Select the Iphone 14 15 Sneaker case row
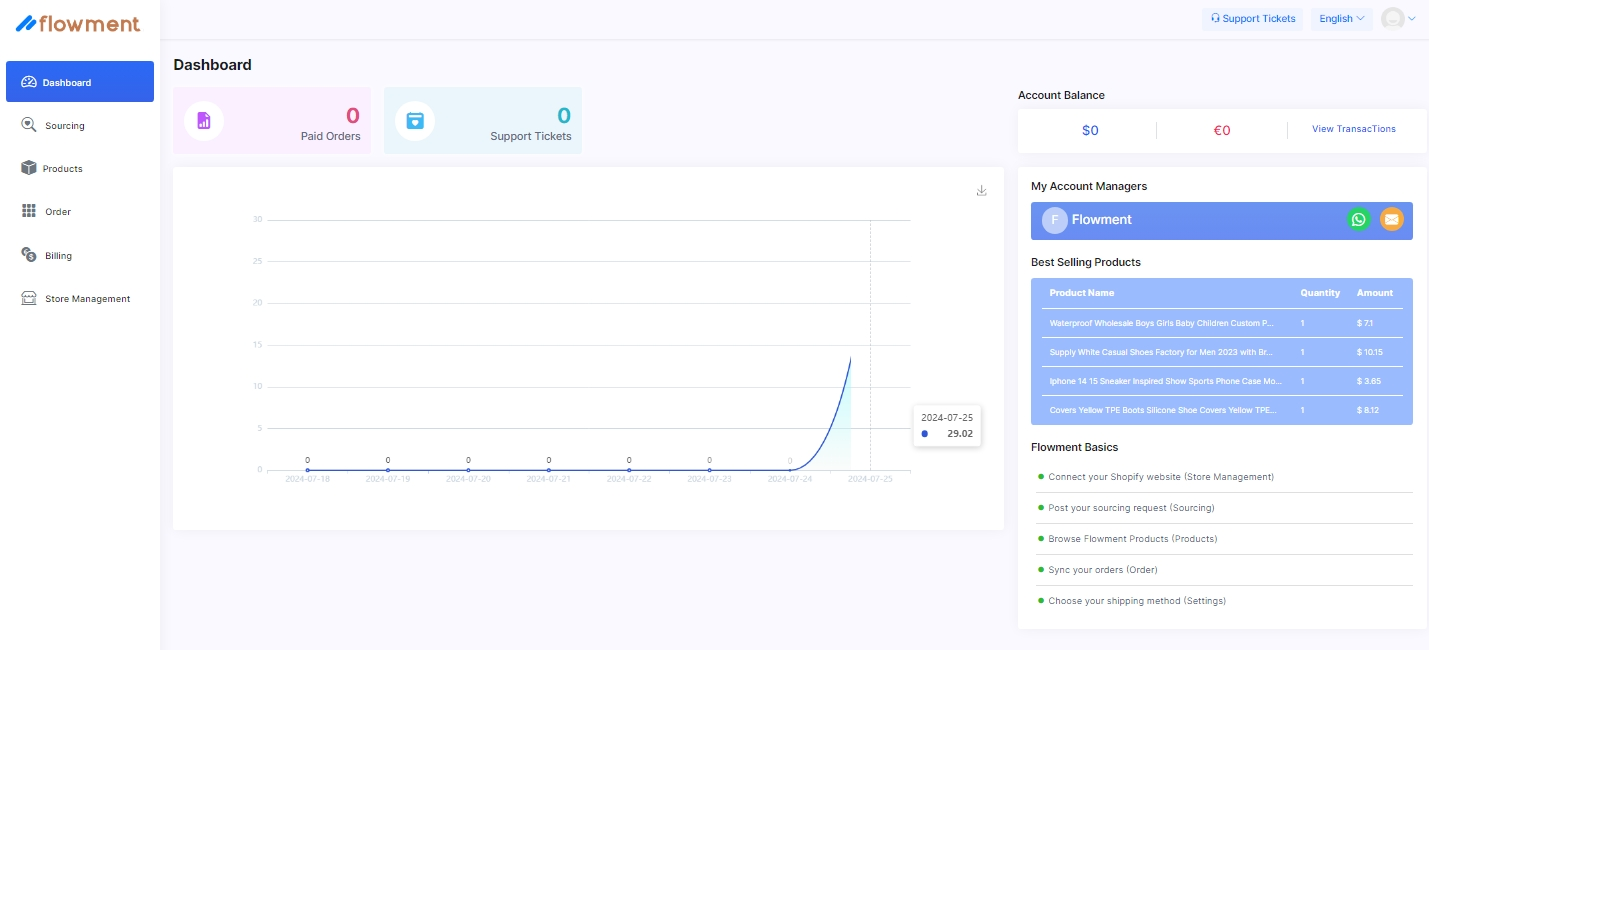Image resolution: width=1600 pixels, height=900 pixels. pyautogui.click(x=1222, y=381)
